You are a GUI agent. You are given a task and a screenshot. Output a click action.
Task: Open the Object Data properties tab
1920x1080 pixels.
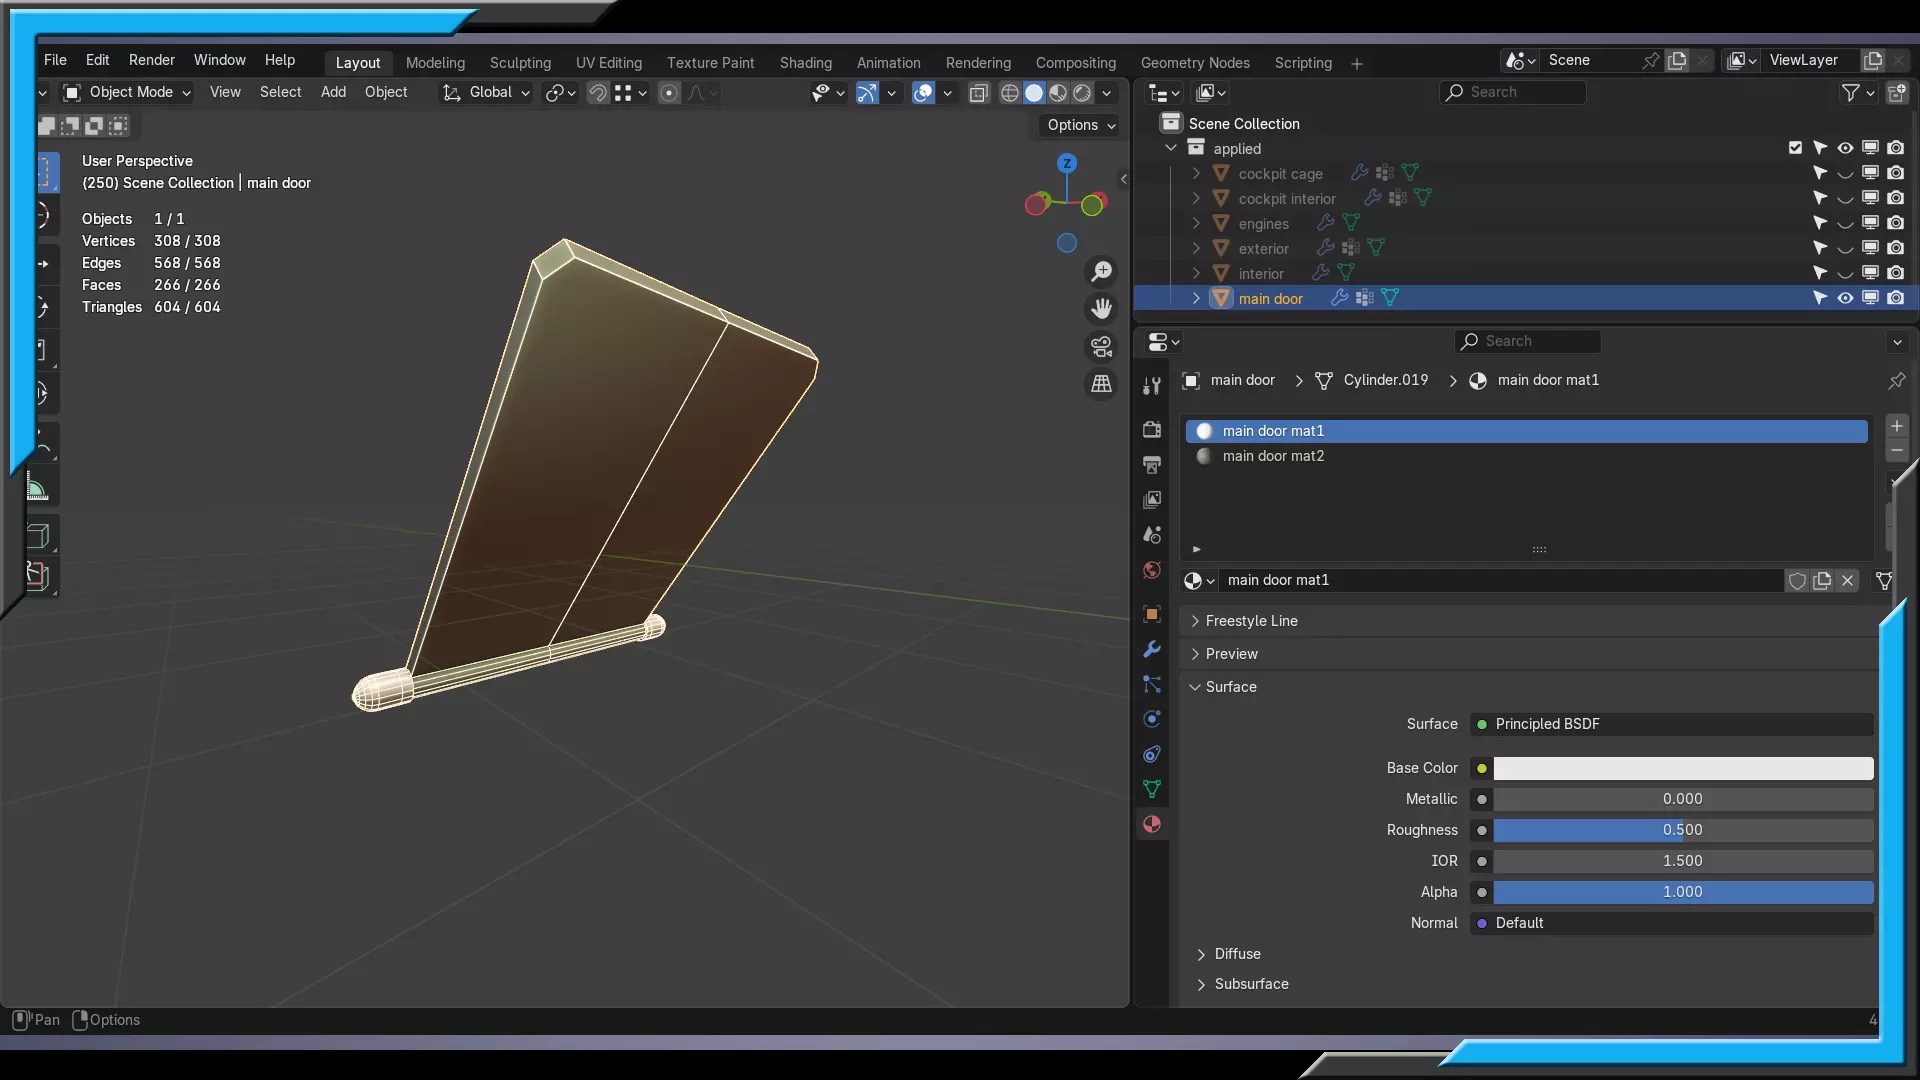(x=1152, y=789)
